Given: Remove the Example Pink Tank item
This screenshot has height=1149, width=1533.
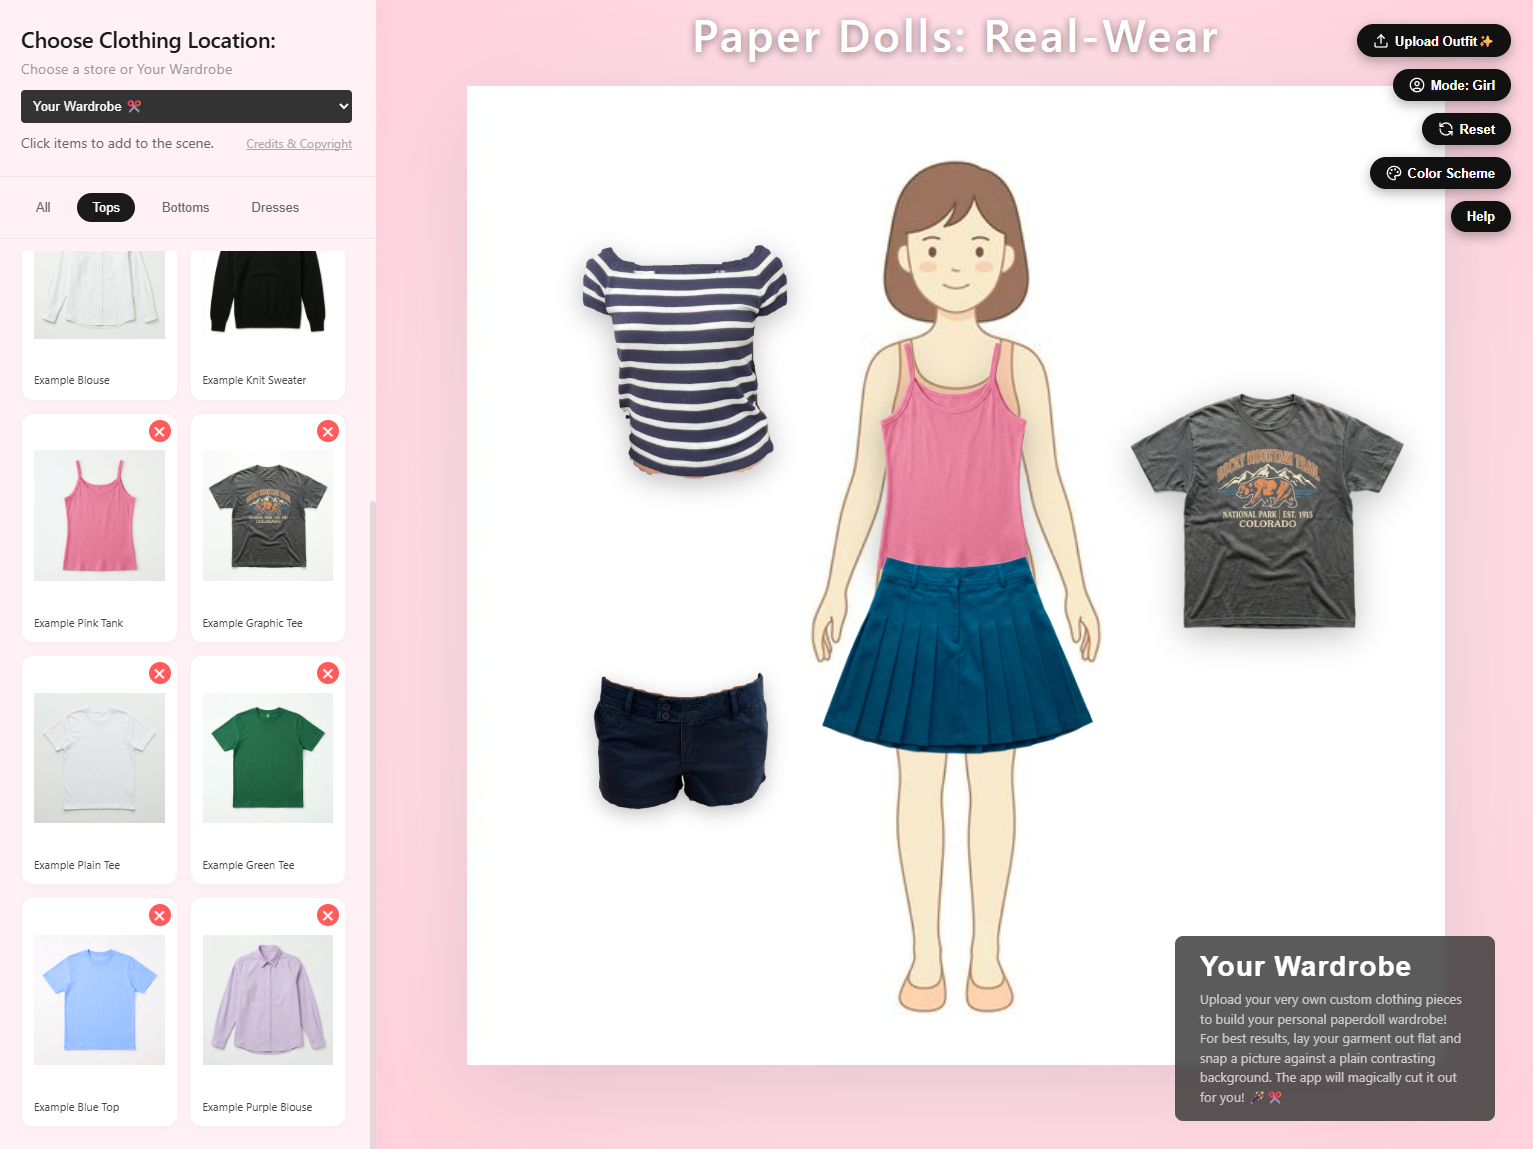Looking at the screenshot, I should pyautogui.click(x=159, y=431).
